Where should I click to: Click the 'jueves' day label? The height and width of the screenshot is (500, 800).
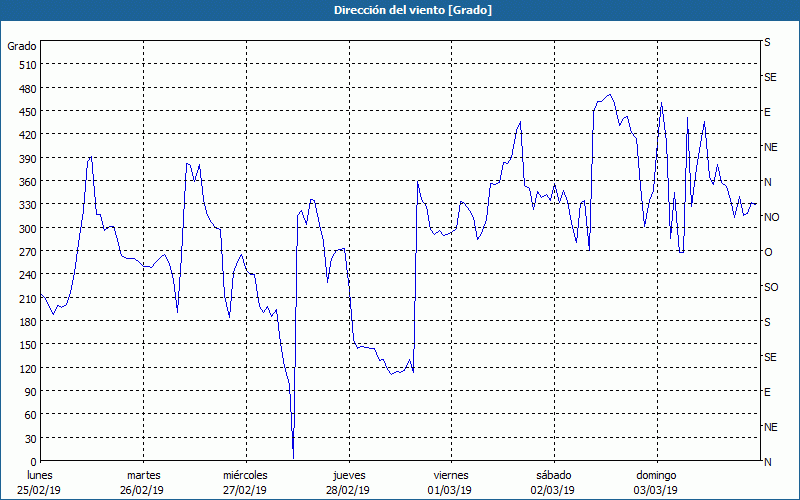pos(349,475)
